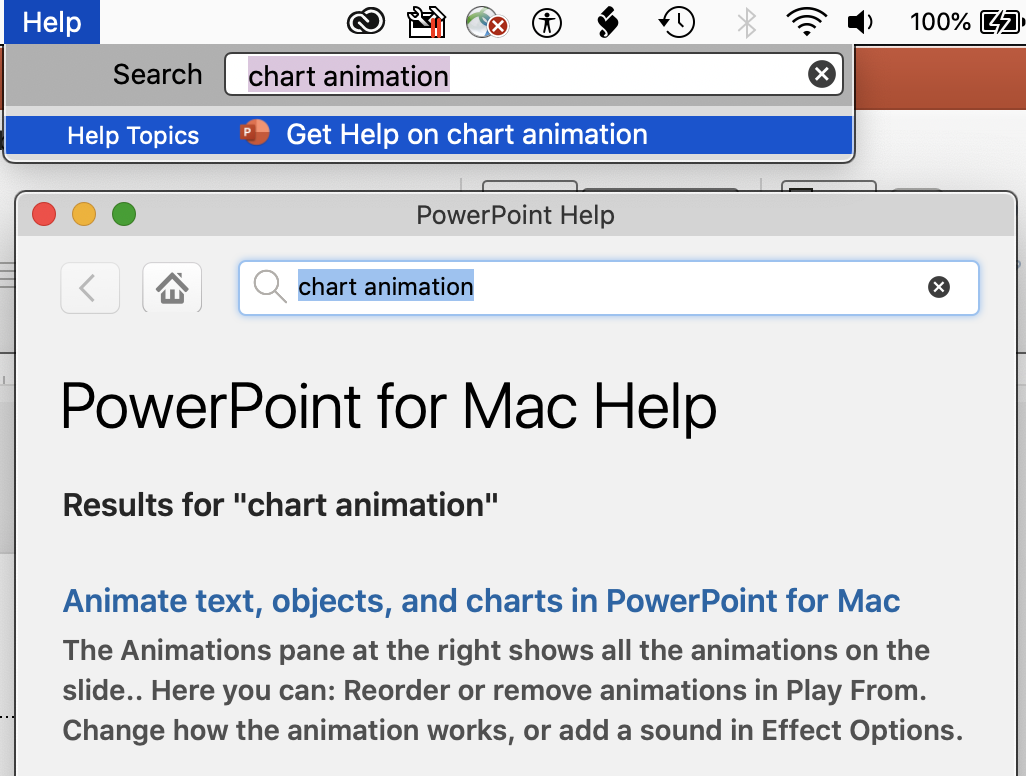Open the Animate text, objects, and charts article
1026x776 pixels.
click(x=480, y=601)
